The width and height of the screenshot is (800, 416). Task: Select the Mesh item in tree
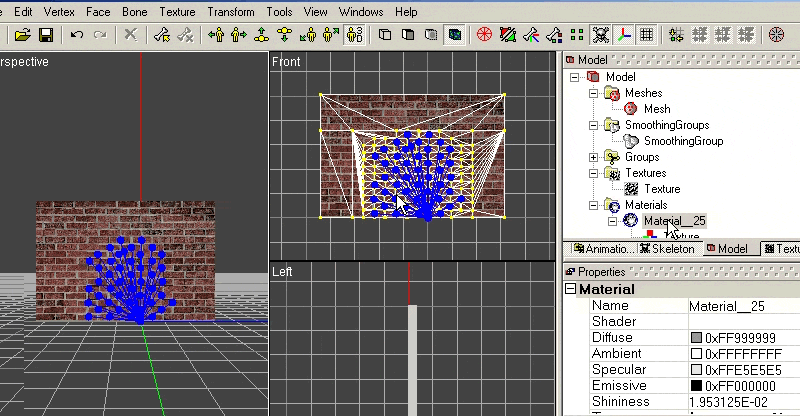point(657,109)
